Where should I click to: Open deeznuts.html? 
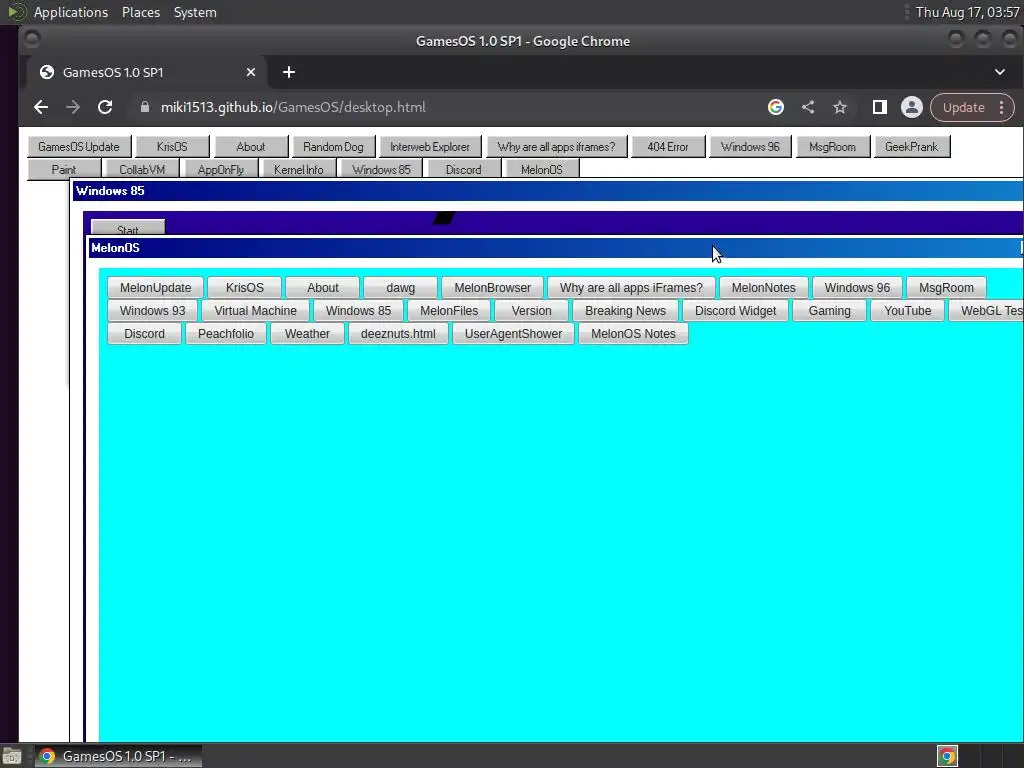pyautogui.click(x=398, y=333)
